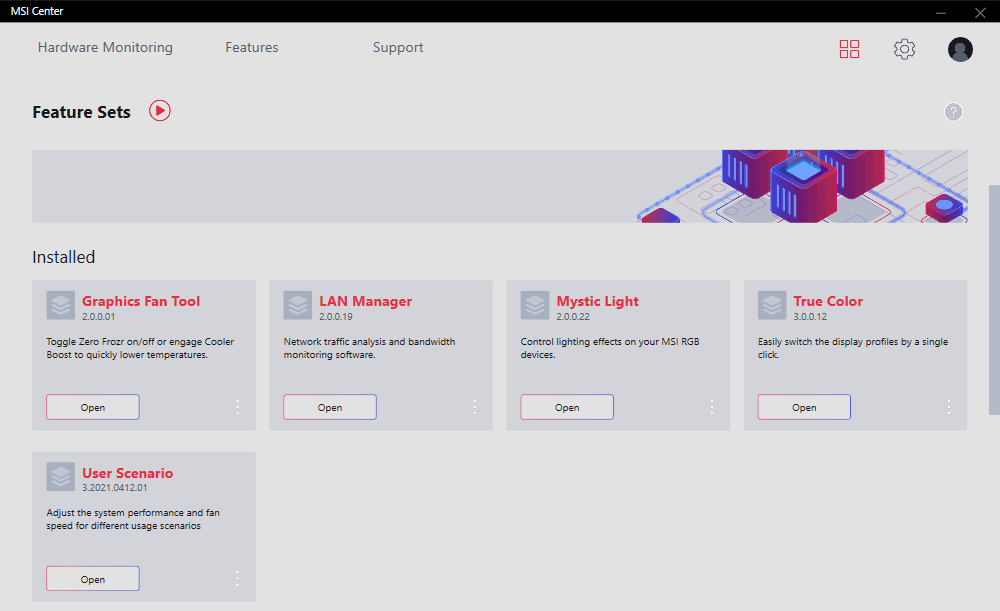The image size is (1000, 611).
Task: Open the Graphics Fan Tool feature
Action: (92, 407)
